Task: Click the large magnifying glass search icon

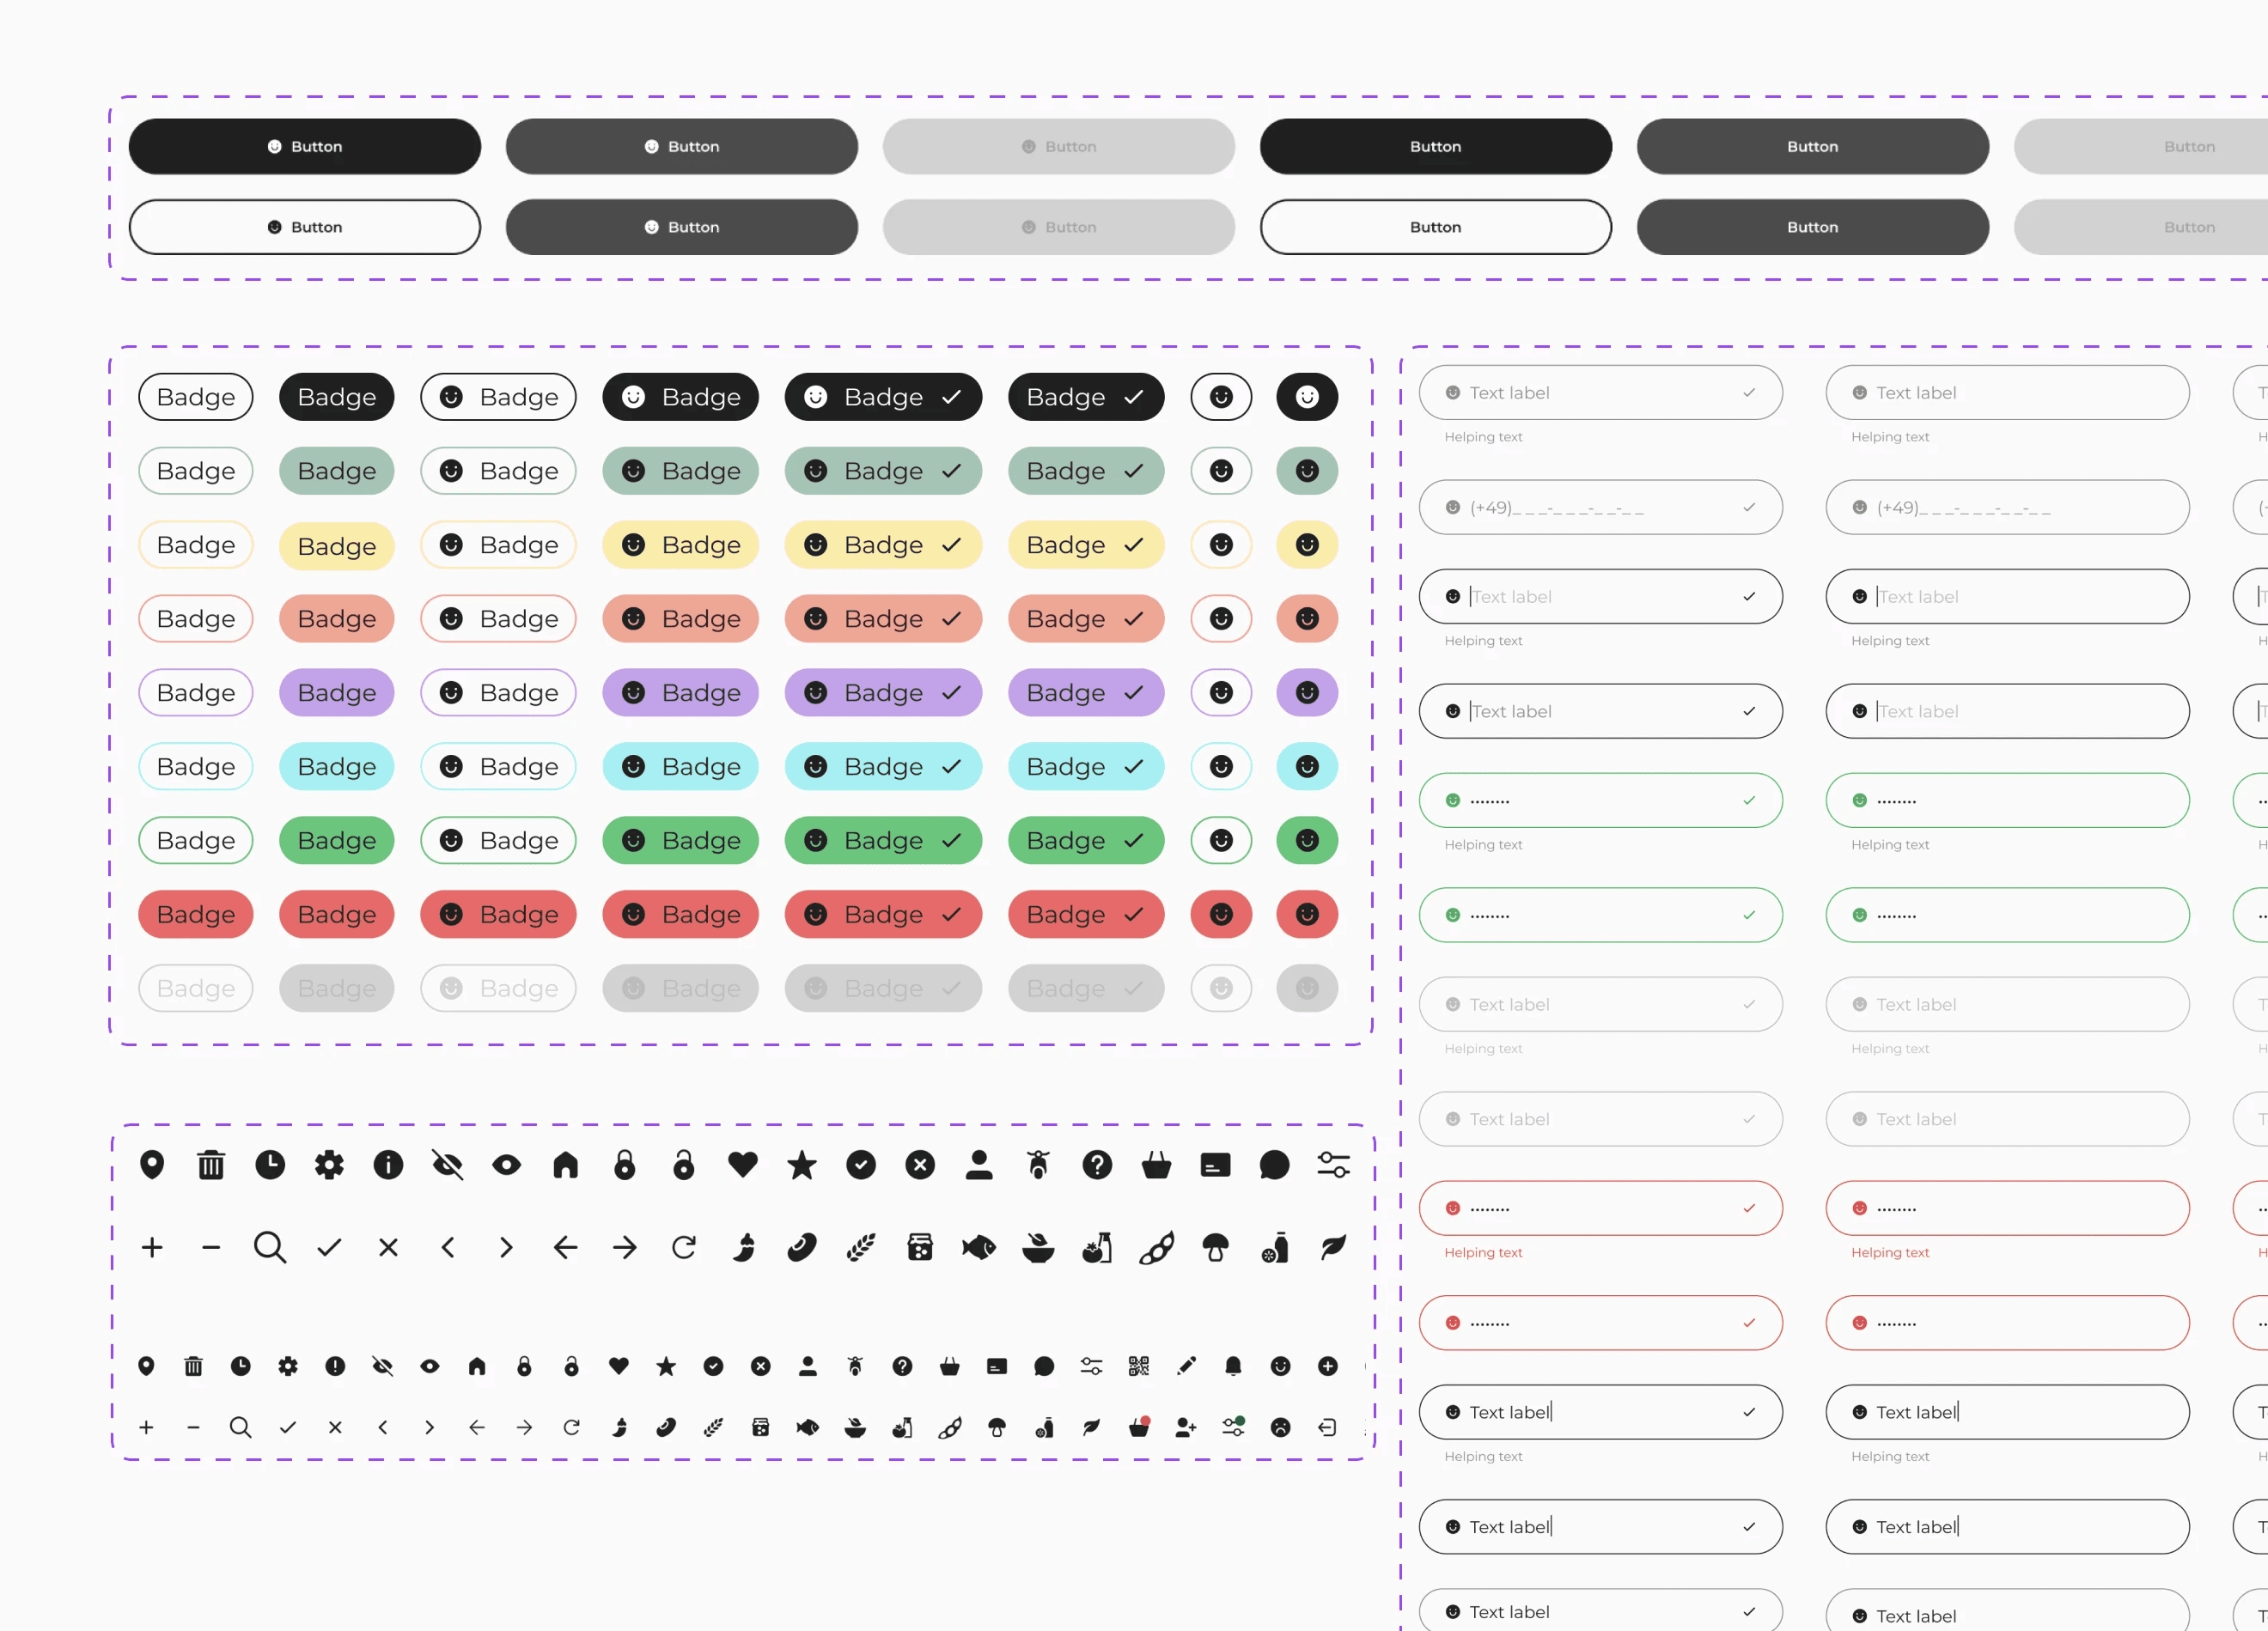Action: (270, 1247)
